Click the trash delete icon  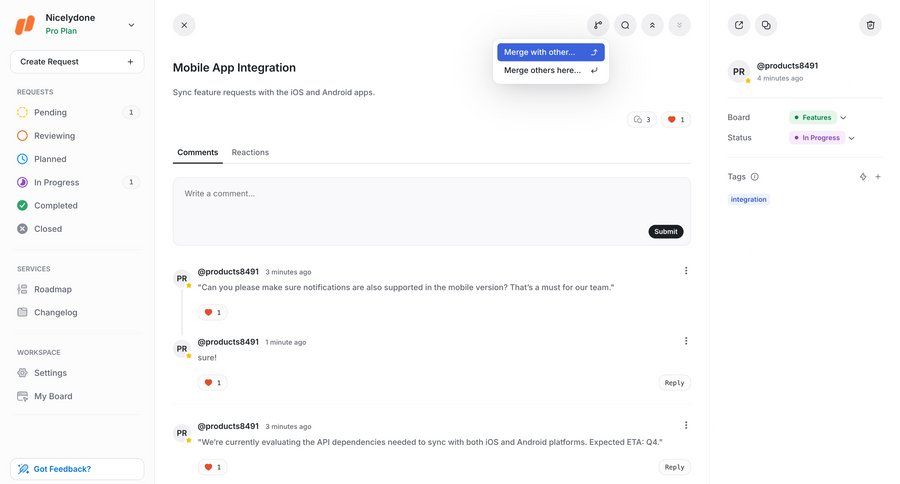[x=870, y=25]
